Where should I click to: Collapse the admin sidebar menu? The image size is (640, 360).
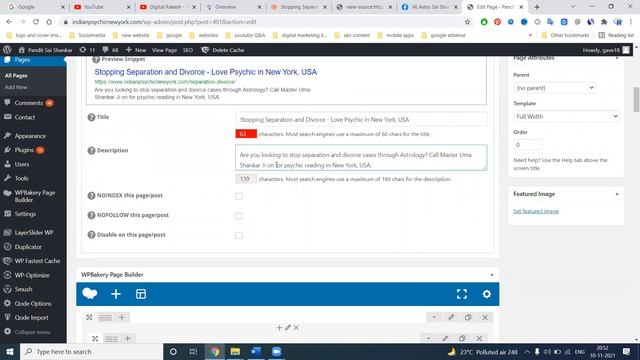coord(27,332)
